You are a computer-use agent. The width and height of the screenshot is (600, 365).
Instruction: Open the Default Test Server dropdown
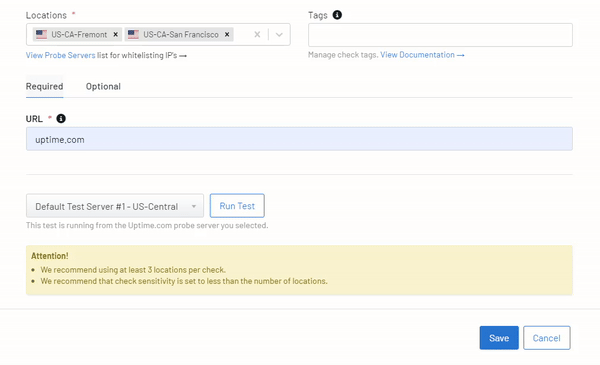click(115, 206)
